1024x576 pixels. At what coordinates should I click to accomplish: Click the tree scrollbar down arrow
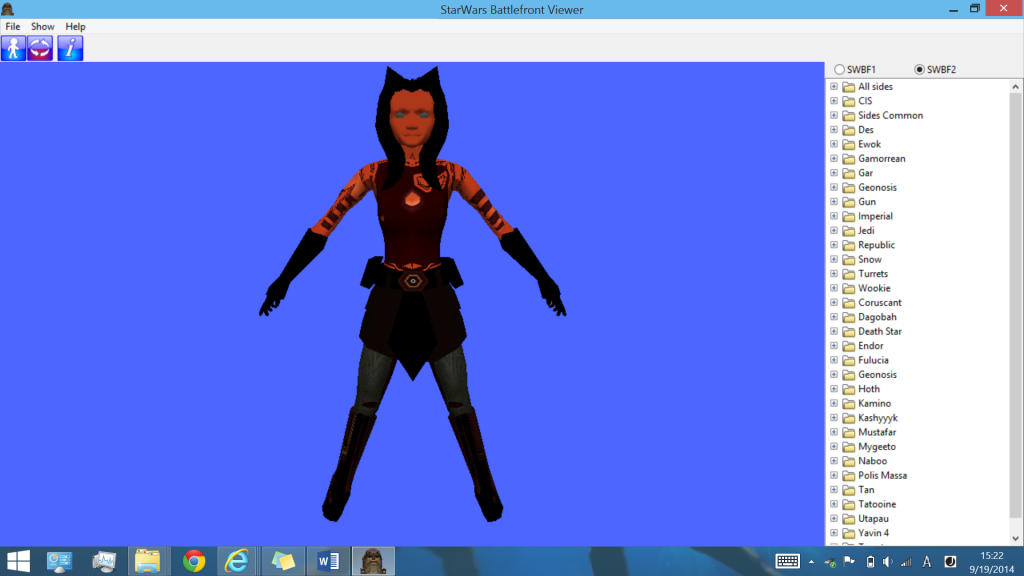coord(1015,539)
